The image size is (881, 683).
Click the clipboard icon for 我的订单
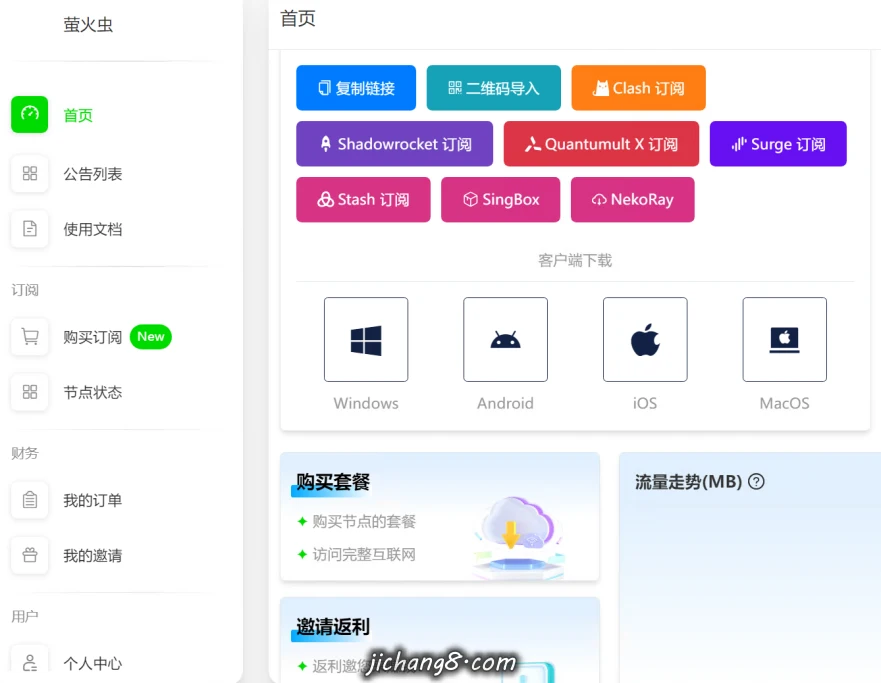click(29, 499)
